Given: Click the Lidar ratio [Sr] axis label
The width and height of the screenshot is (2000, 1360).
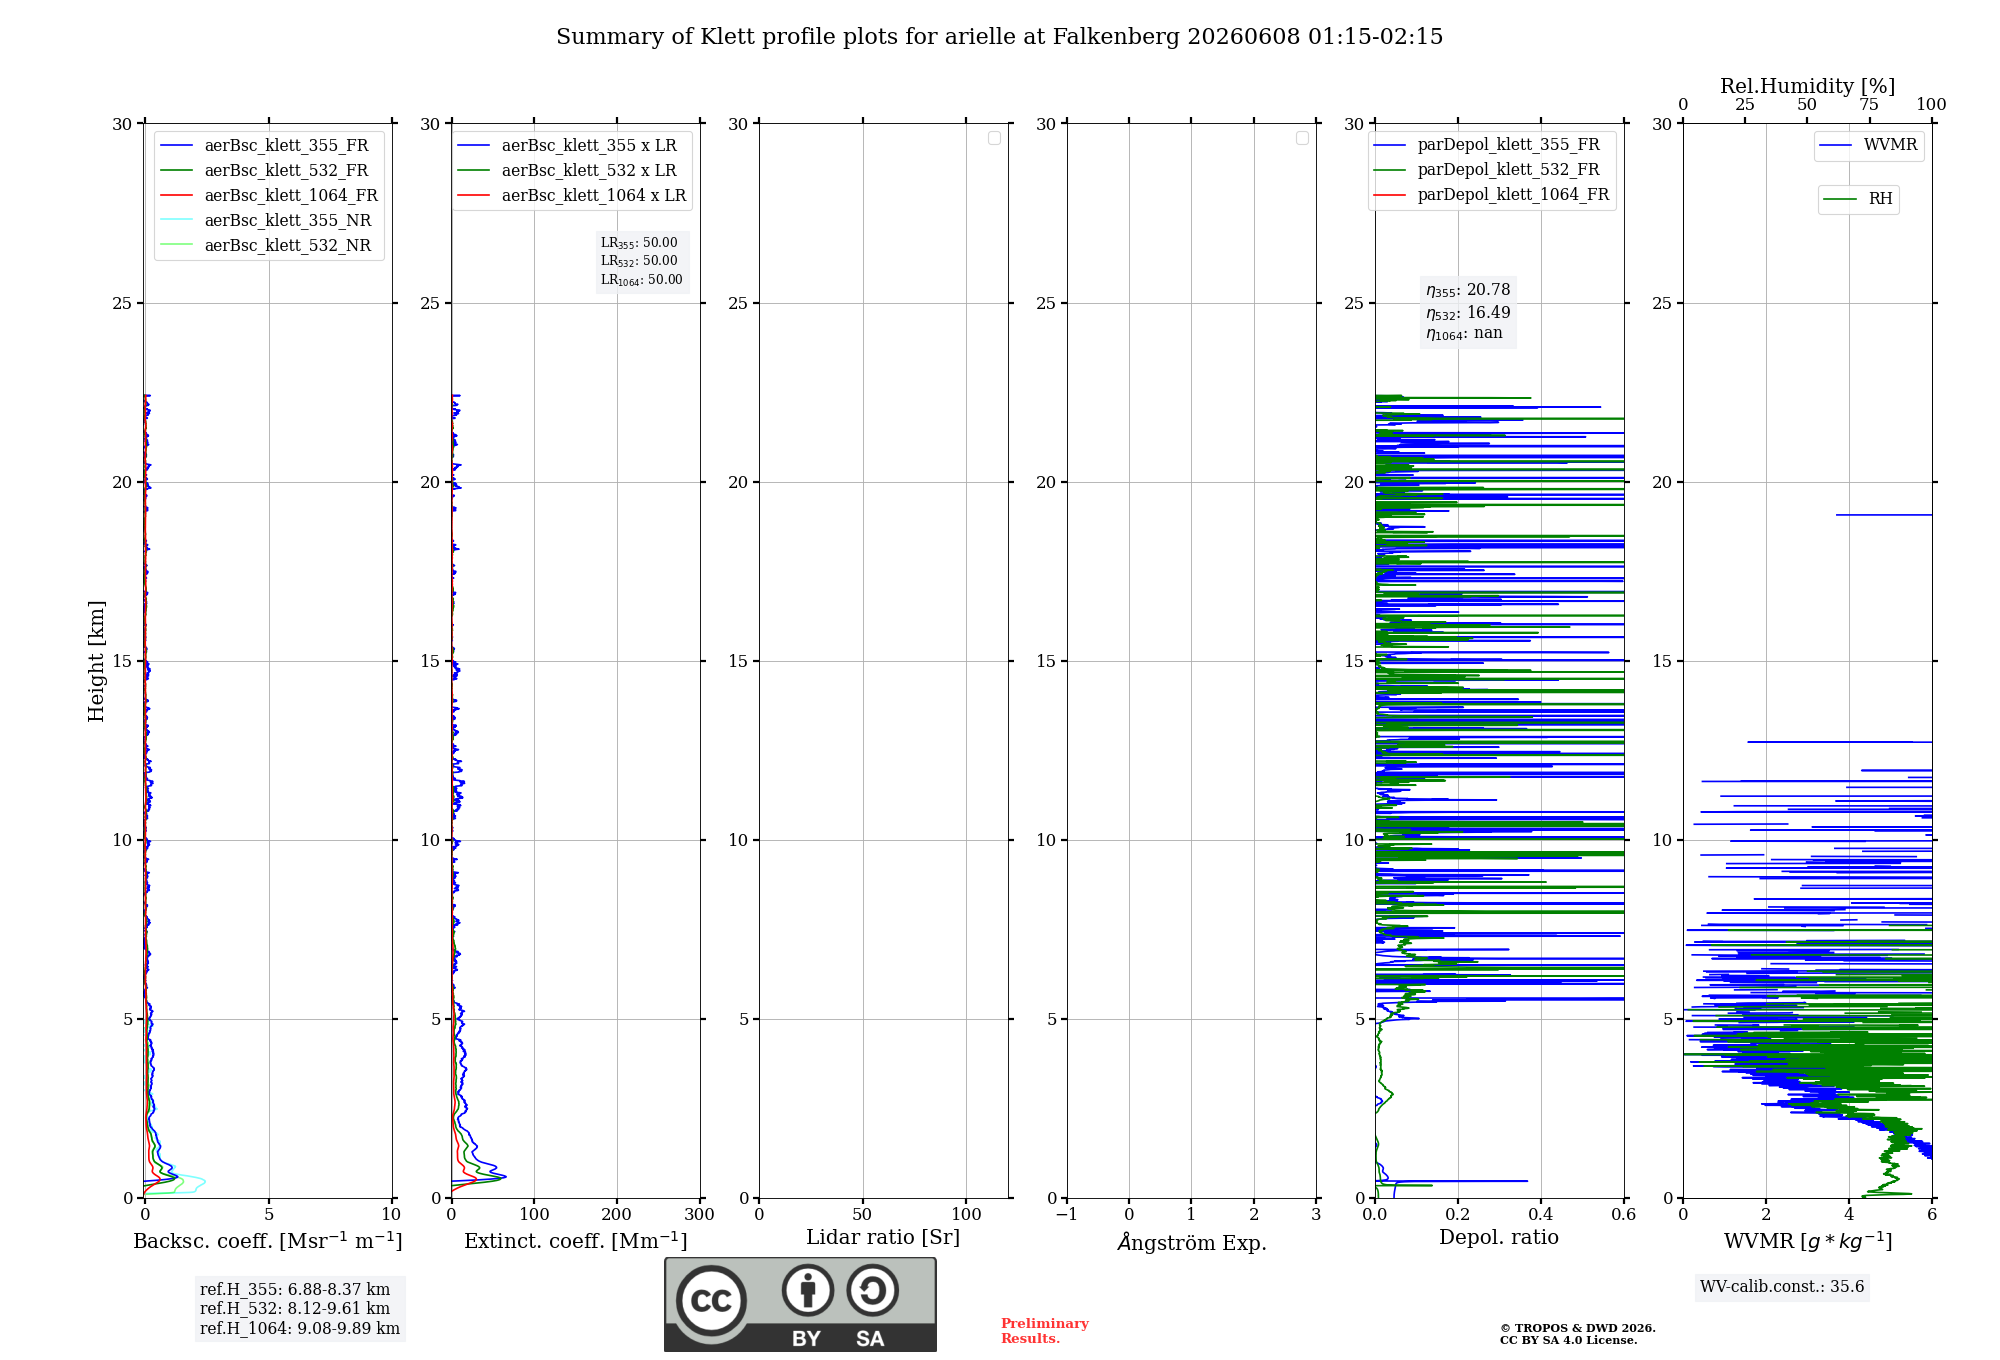Looking at the screenshot, I should click(883, 1238).
